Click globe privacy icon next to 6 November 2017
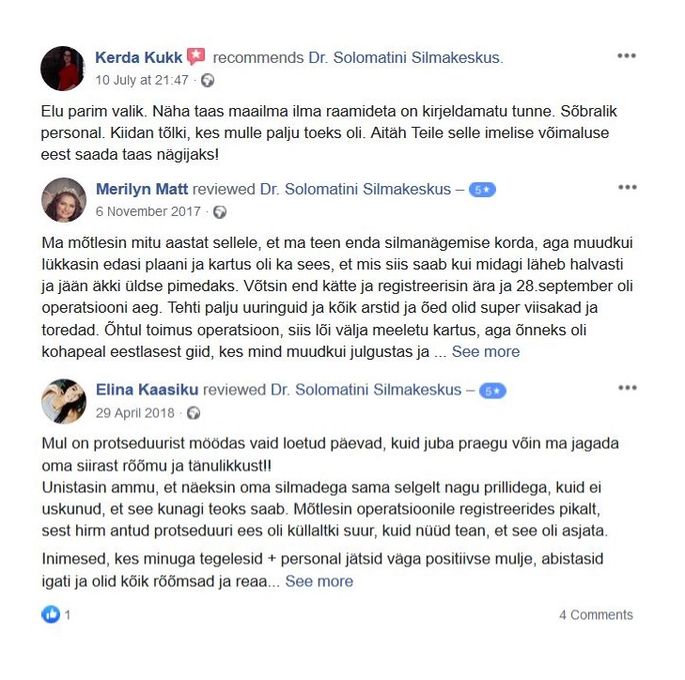The height and width of the screenshot is (680, 685). click(x=220, y=212)
